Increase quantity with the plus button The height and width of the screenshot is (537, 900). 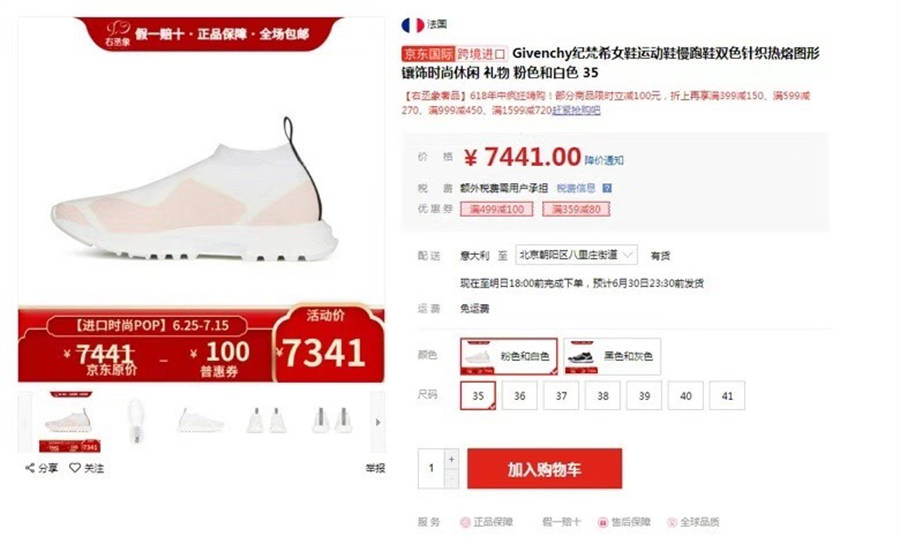[452, 459]
